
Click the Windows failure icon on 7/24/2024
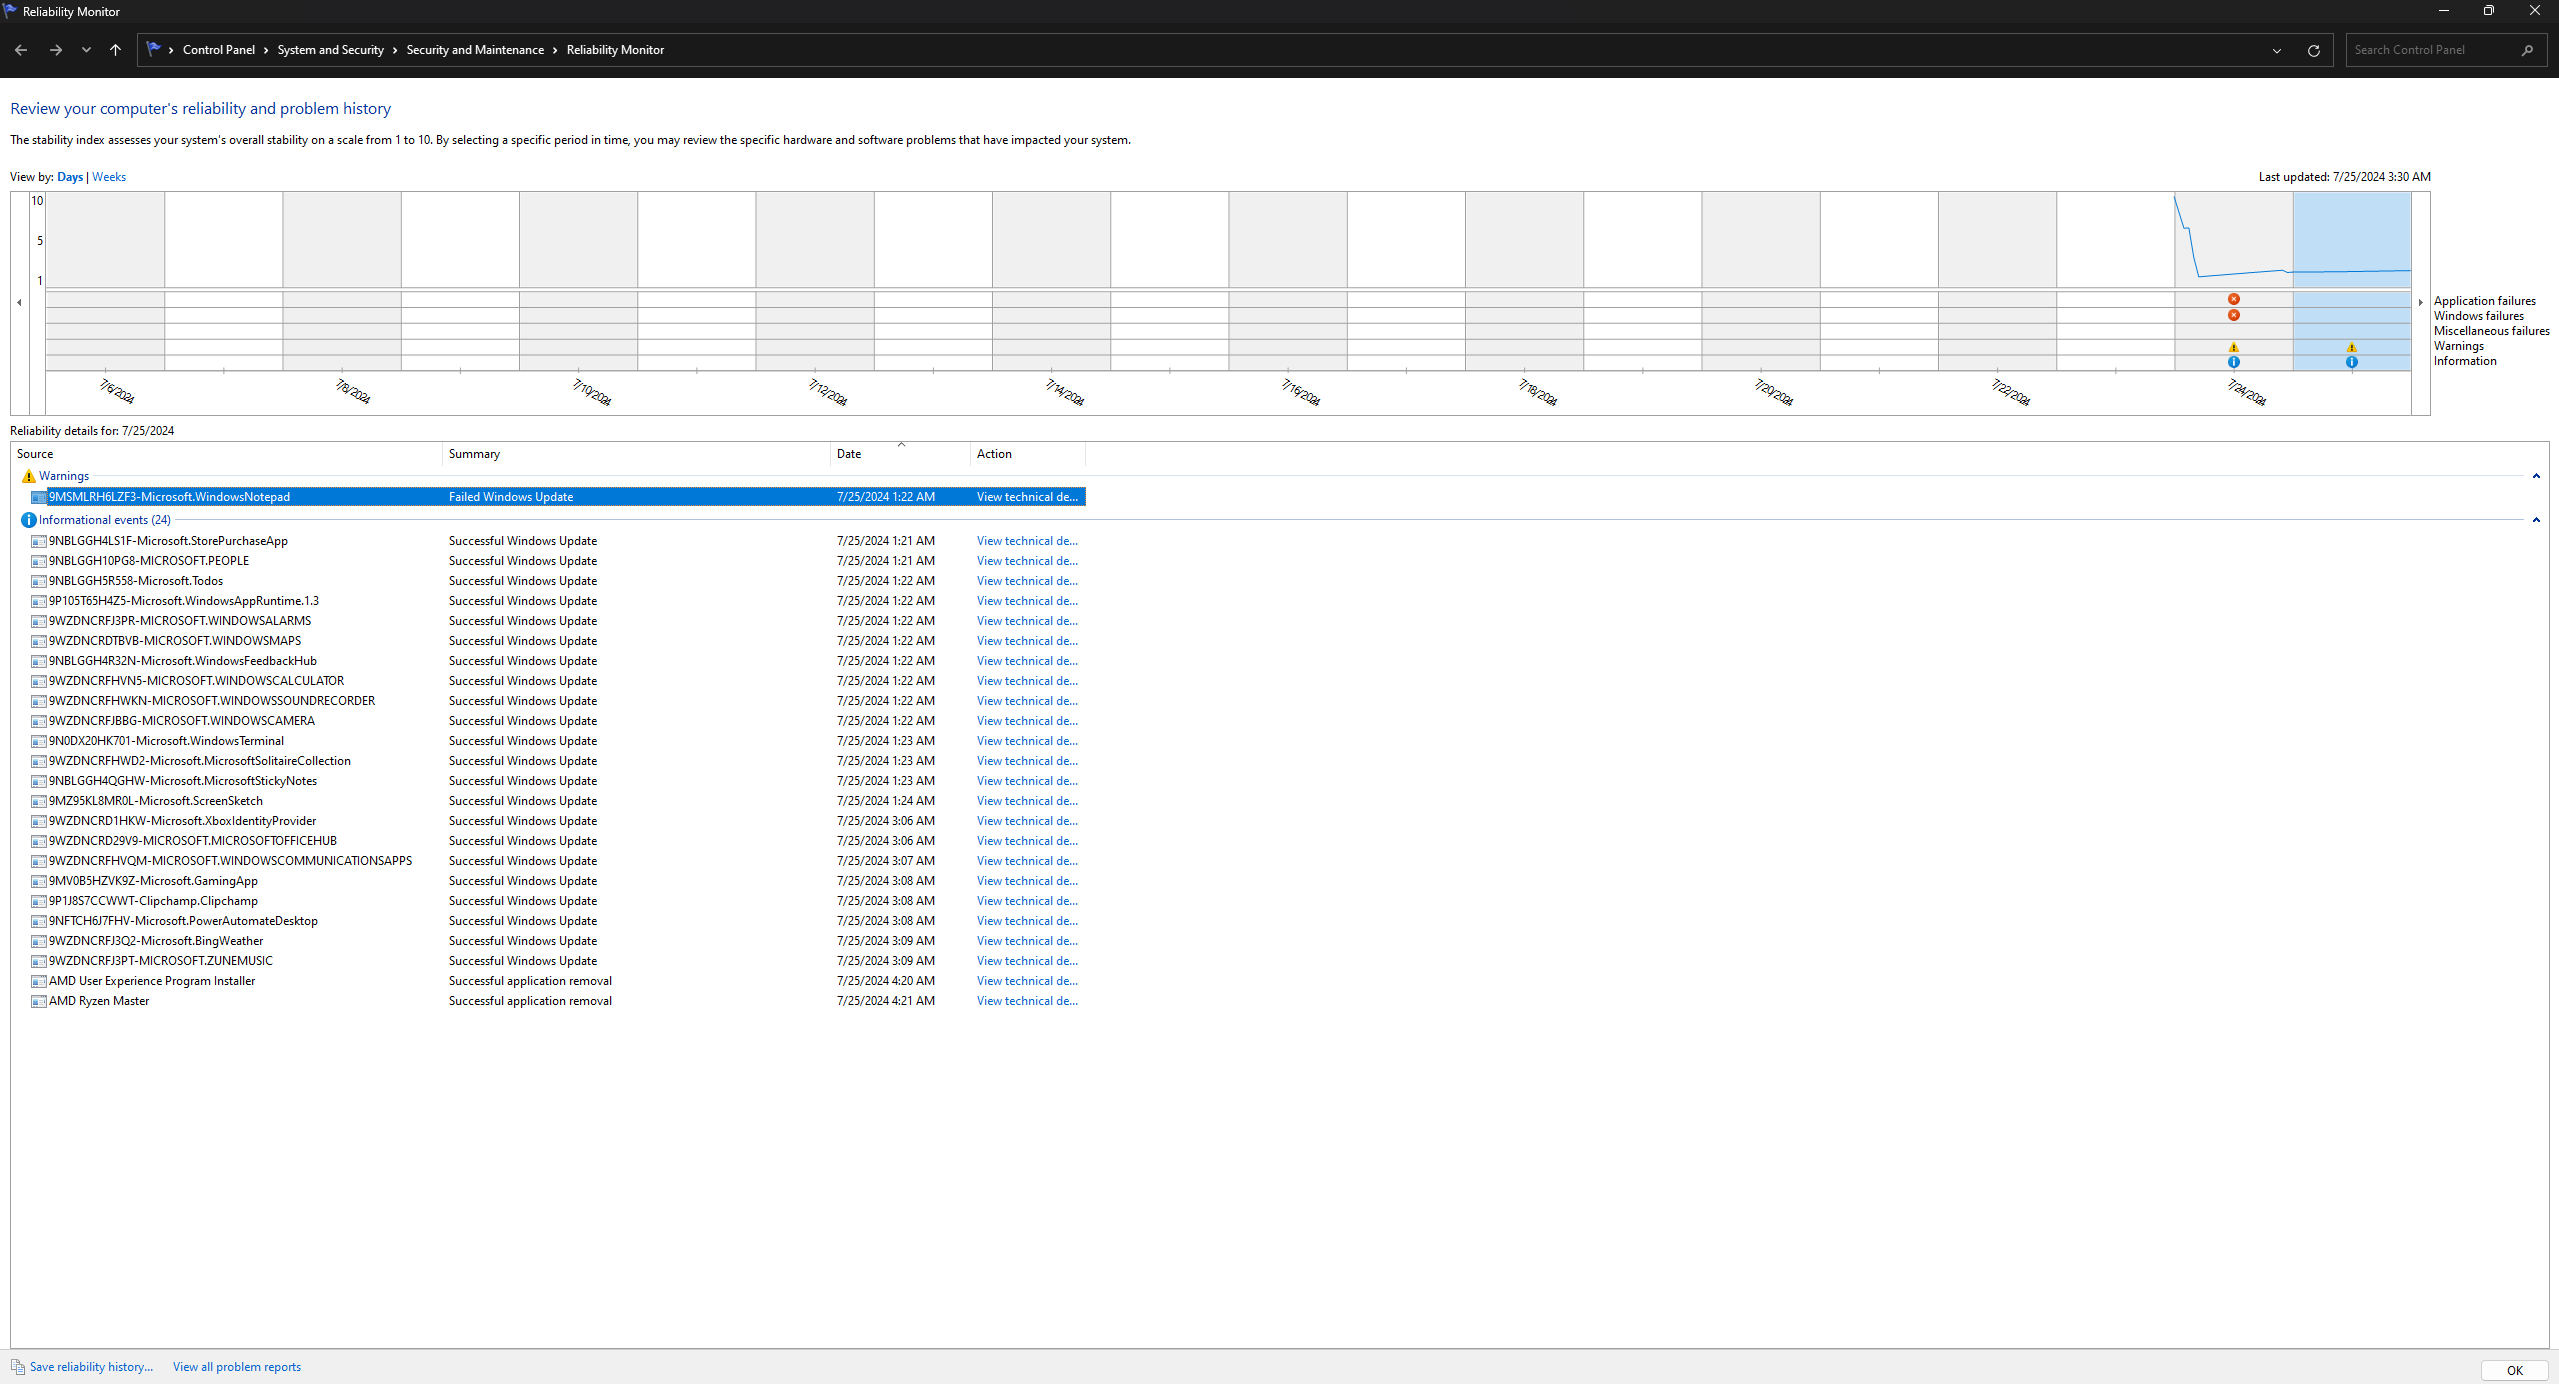2233,315
